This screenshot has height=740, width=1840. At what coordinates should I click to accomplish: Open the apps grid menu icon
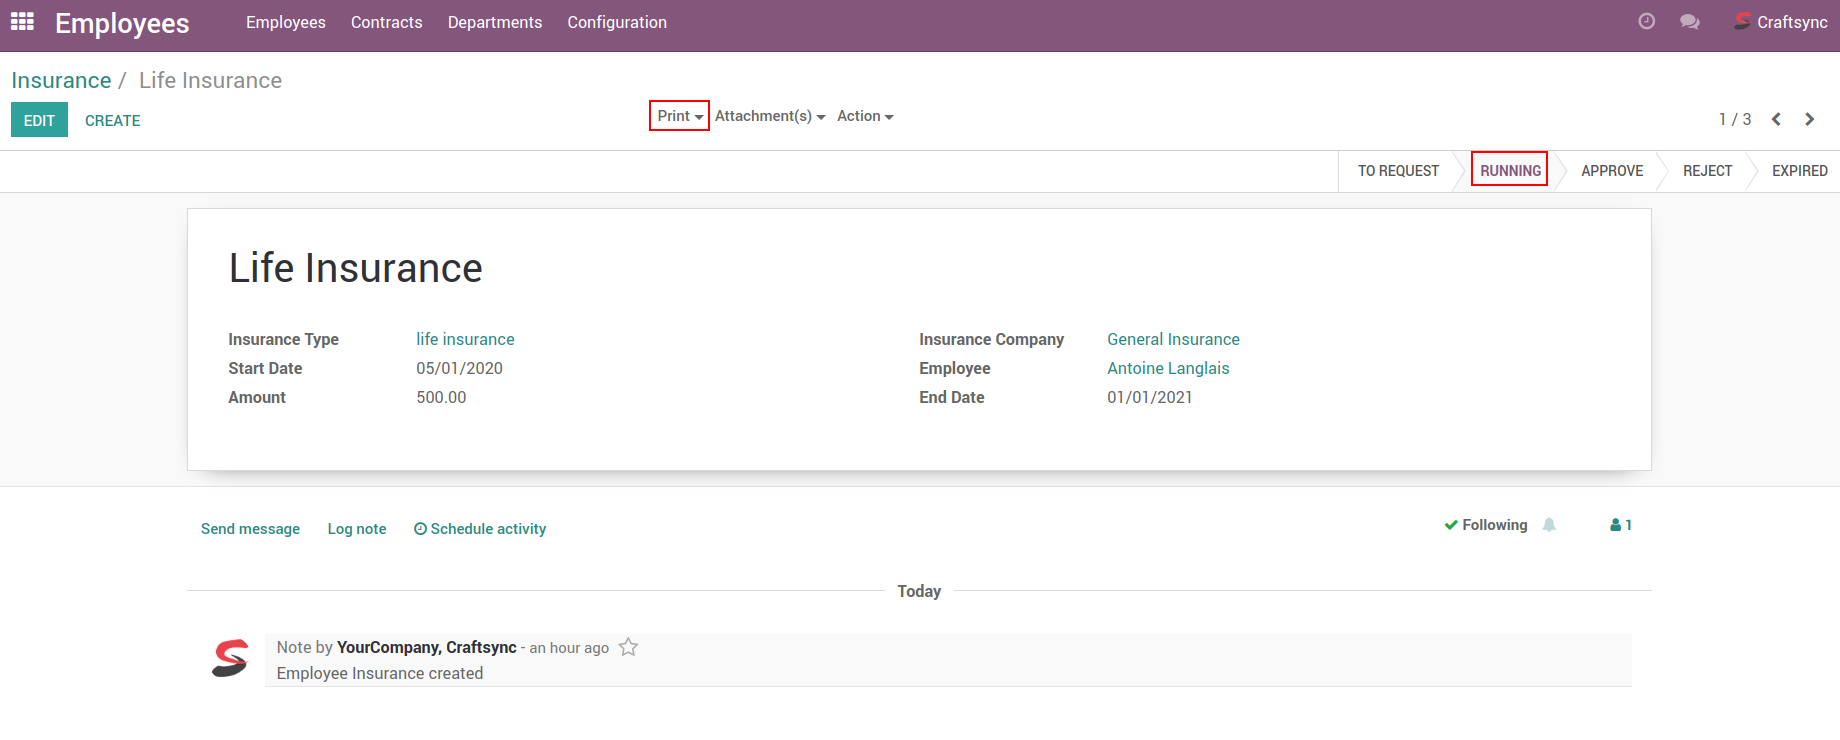pyautogui.click(x=22, y=21)
